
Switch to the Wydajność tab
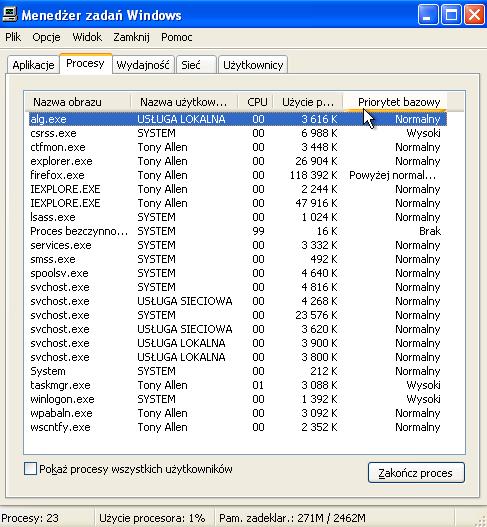point(143,65)
